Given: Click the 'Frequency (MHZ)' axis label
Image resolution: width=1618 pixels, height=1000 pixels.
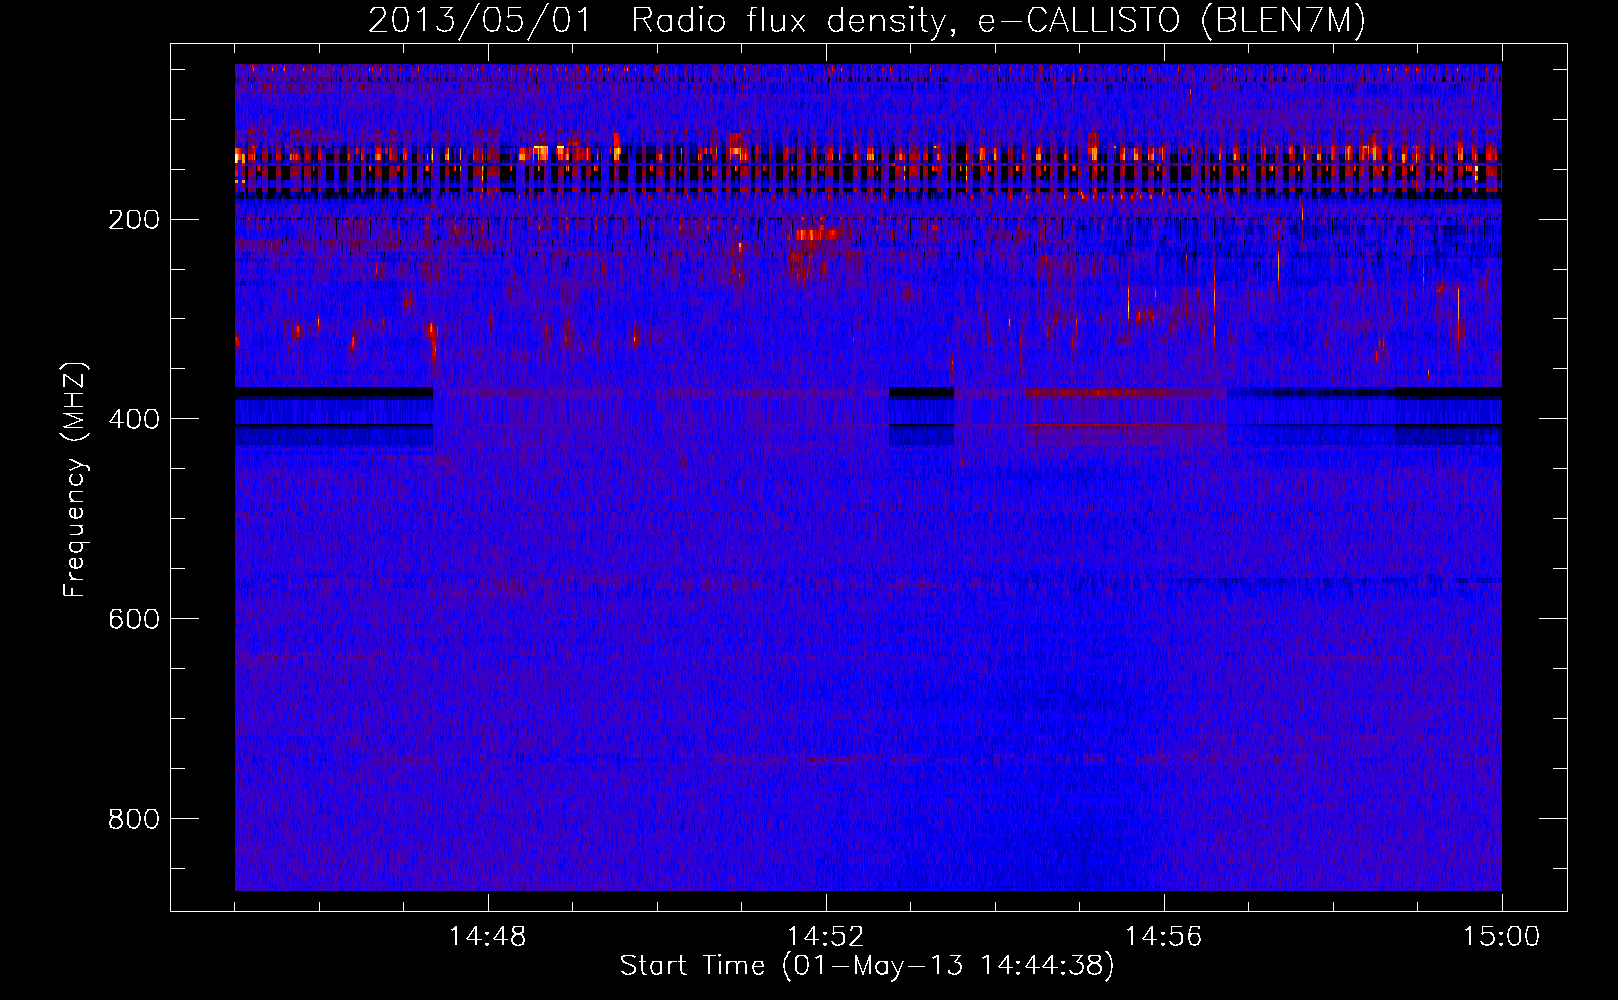Looking at the screenshot, I should click(75, 480).
